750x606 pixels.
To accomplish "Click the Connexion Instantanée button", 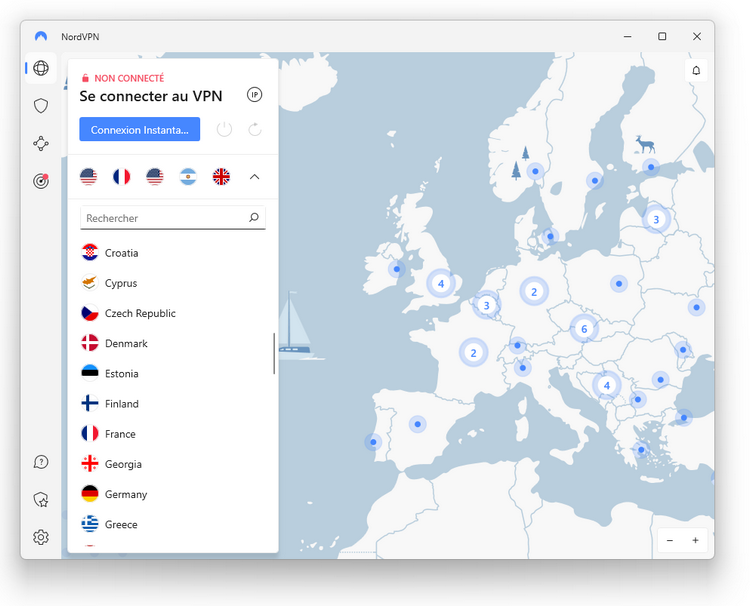I will pos(140,129).
